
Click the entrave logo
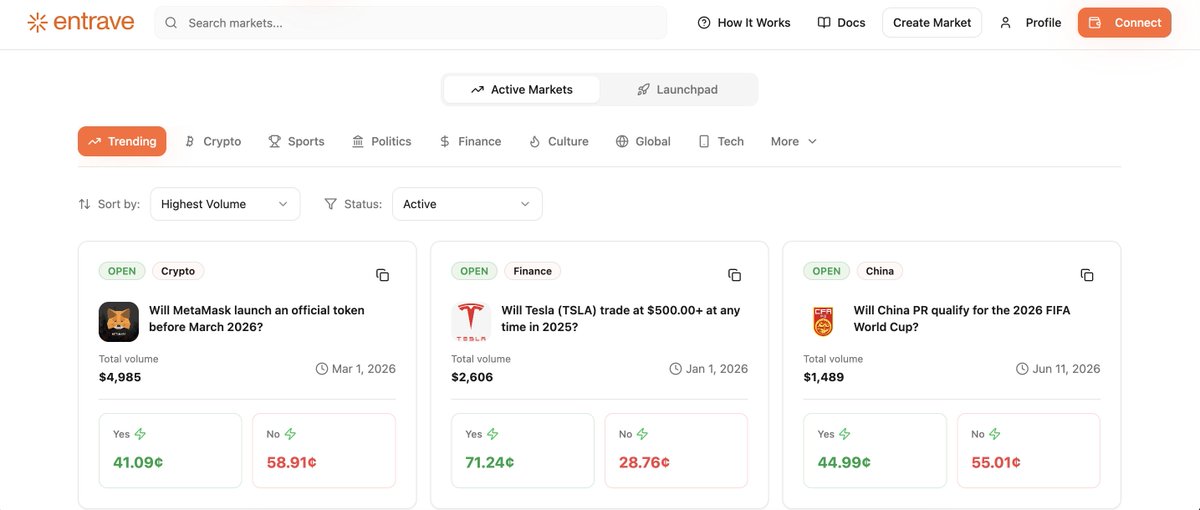pyautogui.click(x=81, y=22)
